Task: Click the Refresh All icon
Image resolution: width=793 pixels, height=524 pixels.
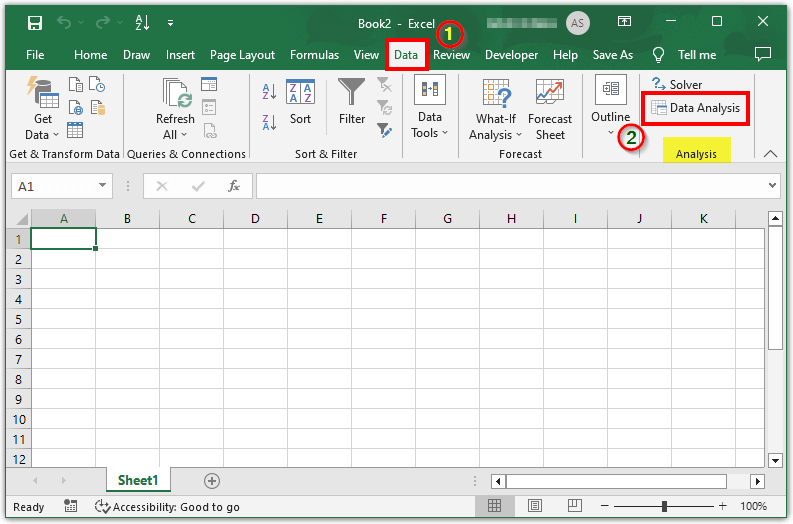Action: pyautogui.click(x=177, y=93)
